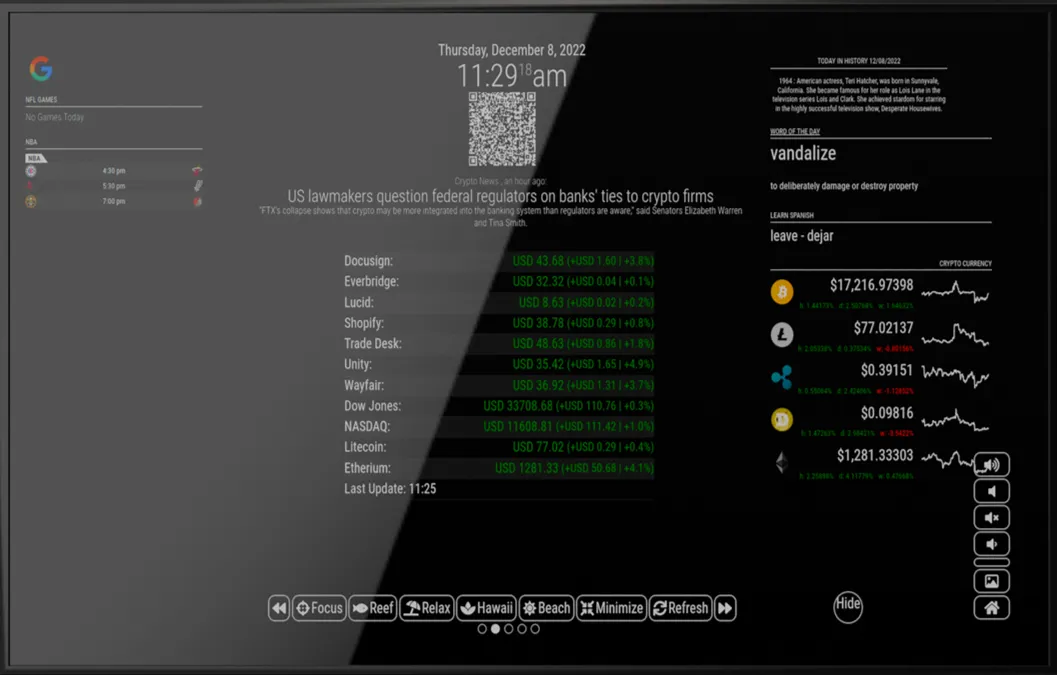Screen dimensions: 1057x675
Task: Click the Minimize button in the bottom bar
Action: 611,608
